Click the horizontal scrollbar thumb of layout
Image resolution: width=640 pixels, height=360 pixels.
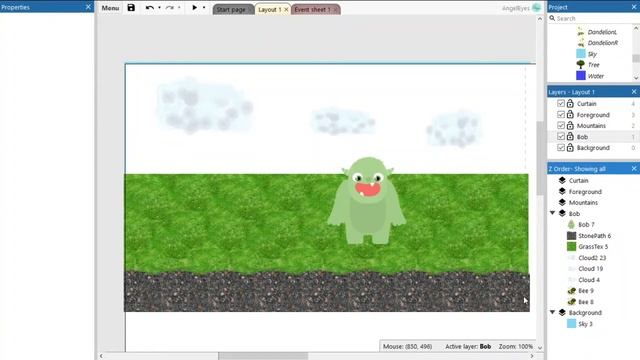tap(263, 356)
